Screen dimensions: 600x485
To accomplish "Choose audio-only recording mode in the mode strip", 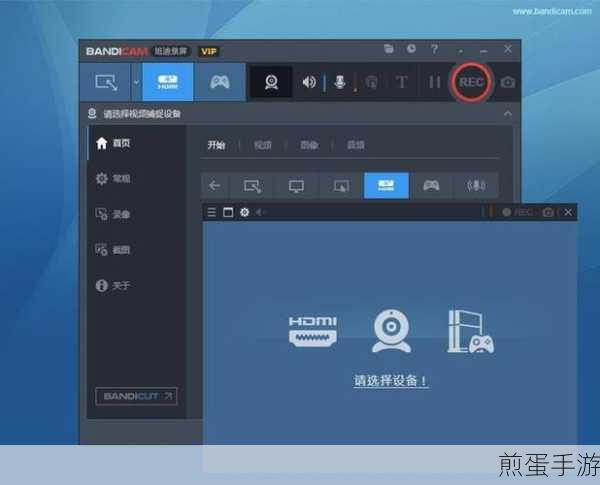I will click(x=476, y=186).
